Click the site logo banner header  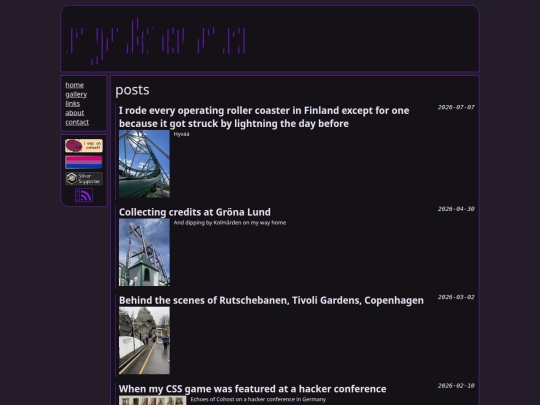click(x=270, y=39)
